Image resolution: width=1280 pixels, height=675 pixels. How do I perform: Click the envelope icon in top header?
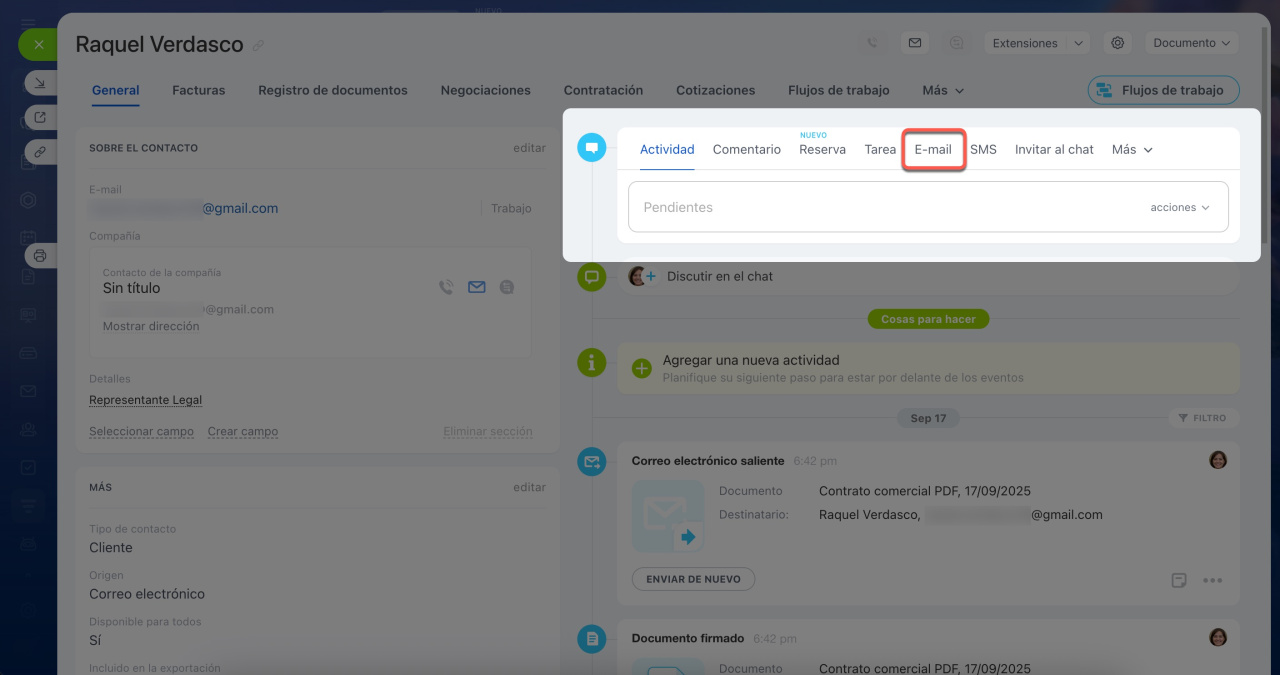[914, 43]
